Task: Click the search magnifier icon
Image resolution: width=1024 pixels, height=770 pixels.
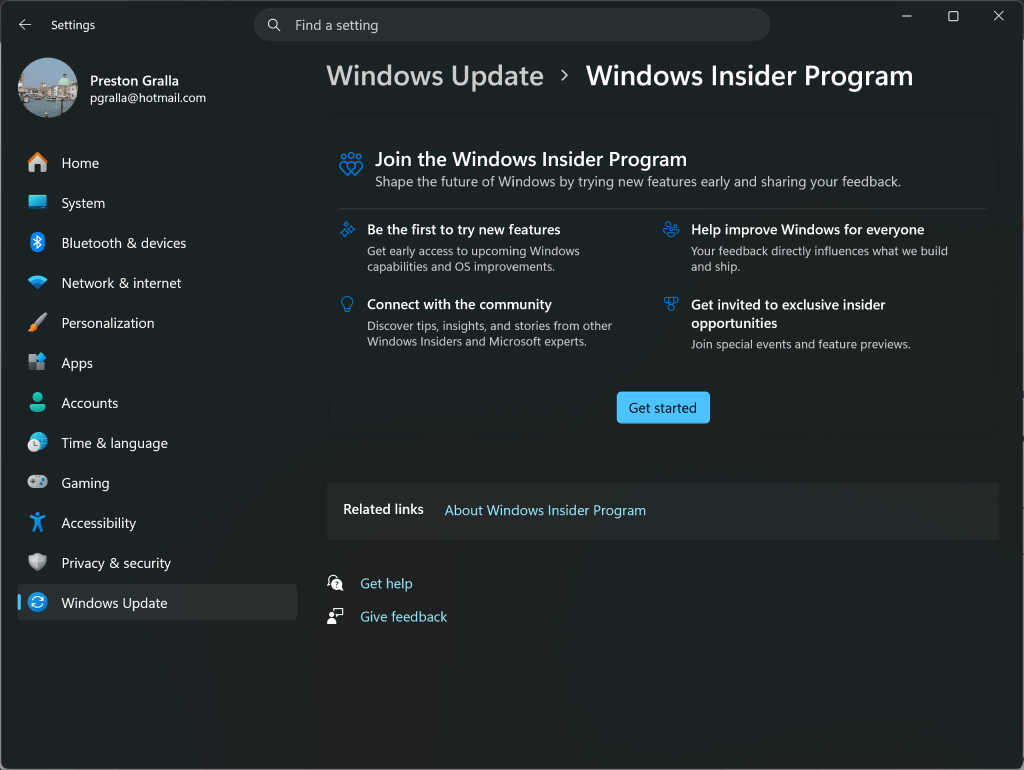Action: (274, 25)
